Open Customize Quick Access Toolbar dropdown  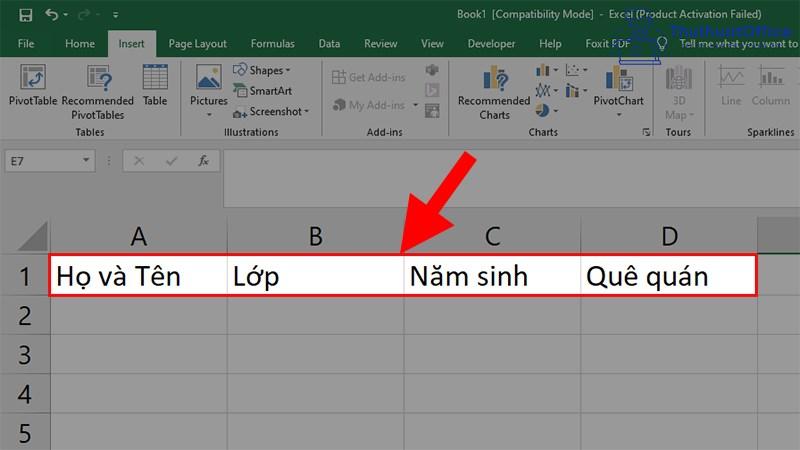(x=116, y=15)
